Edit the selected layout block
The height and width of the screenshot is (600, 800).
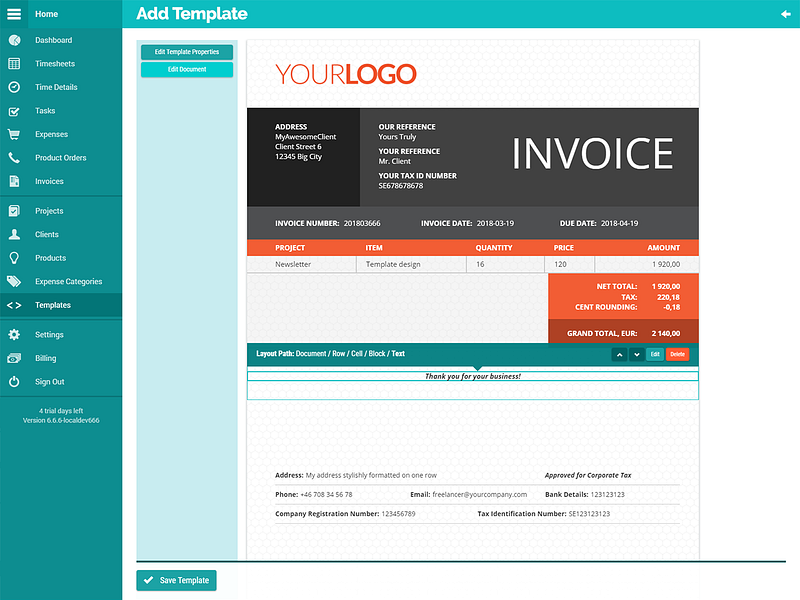click(x=655, y=354)
